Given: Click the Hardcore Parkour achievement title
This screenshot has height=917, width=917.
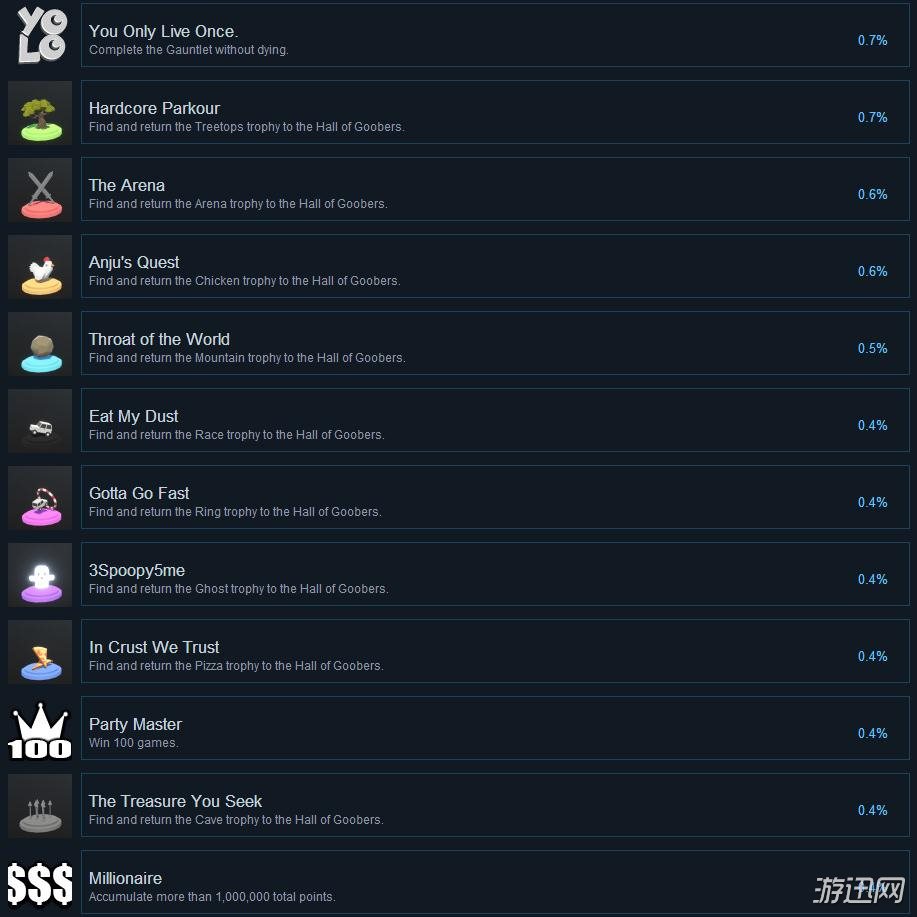Looking at the screenshot, I should (154, 108).
